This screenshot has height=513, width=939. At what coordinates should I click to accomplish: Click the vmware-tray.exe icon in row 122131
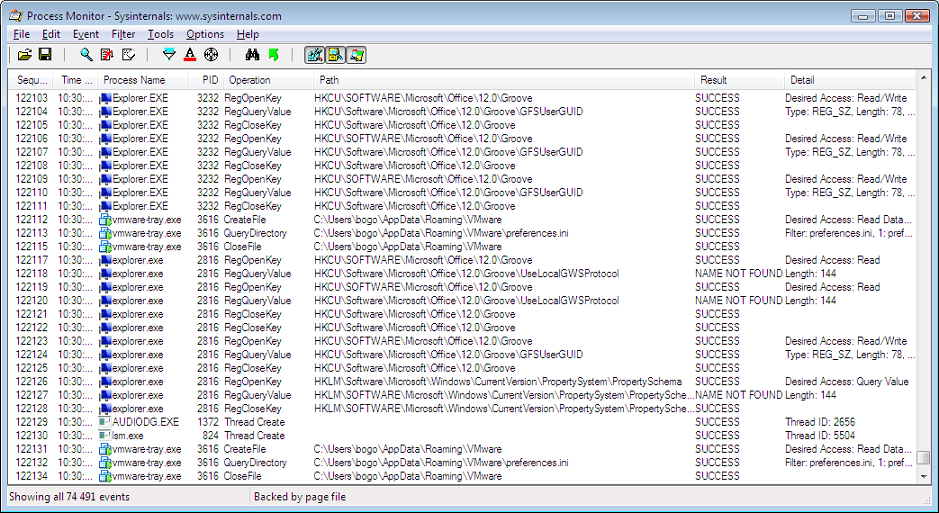[106, 449]
